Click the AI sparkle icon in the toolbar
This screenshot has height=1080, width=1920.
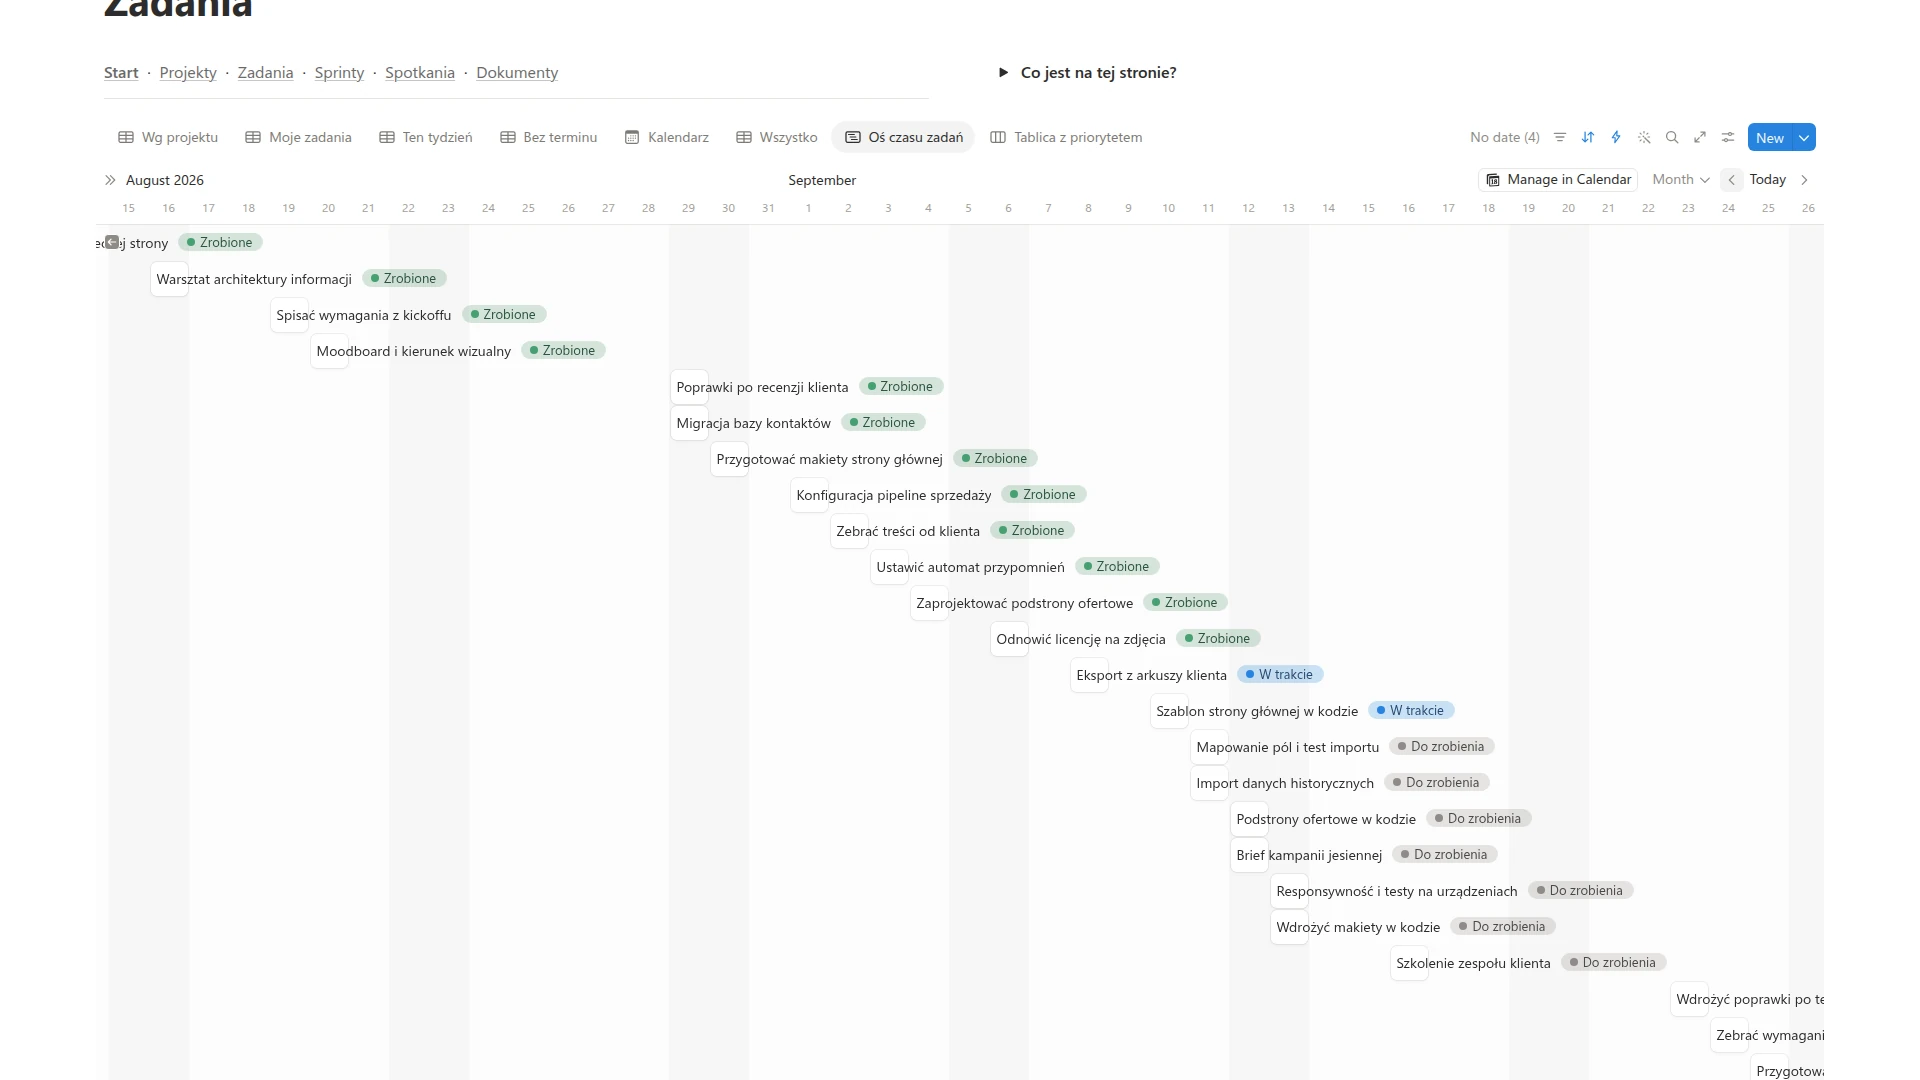(1644, 137)
